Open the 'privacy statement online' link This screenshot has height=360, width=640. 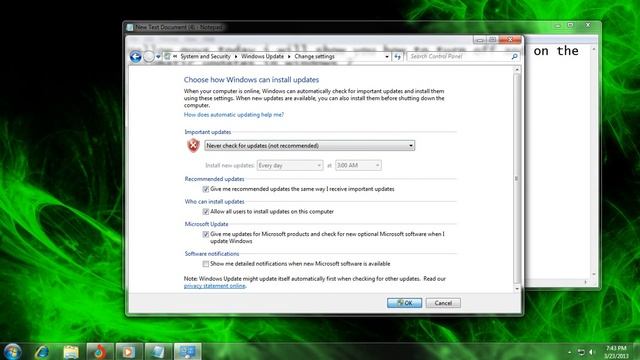coord(215,286)
